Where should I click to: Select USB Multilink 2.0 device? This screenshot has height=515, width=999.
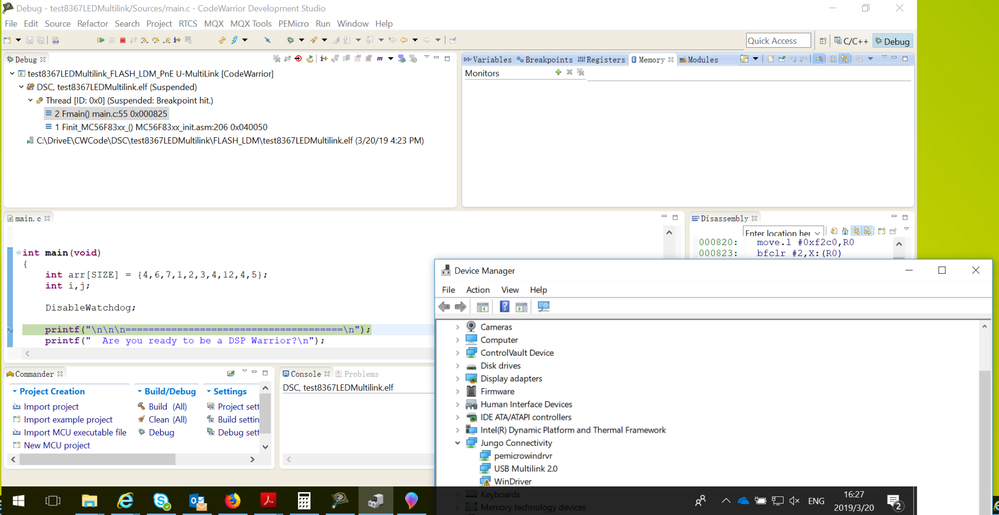pos(526,468)
